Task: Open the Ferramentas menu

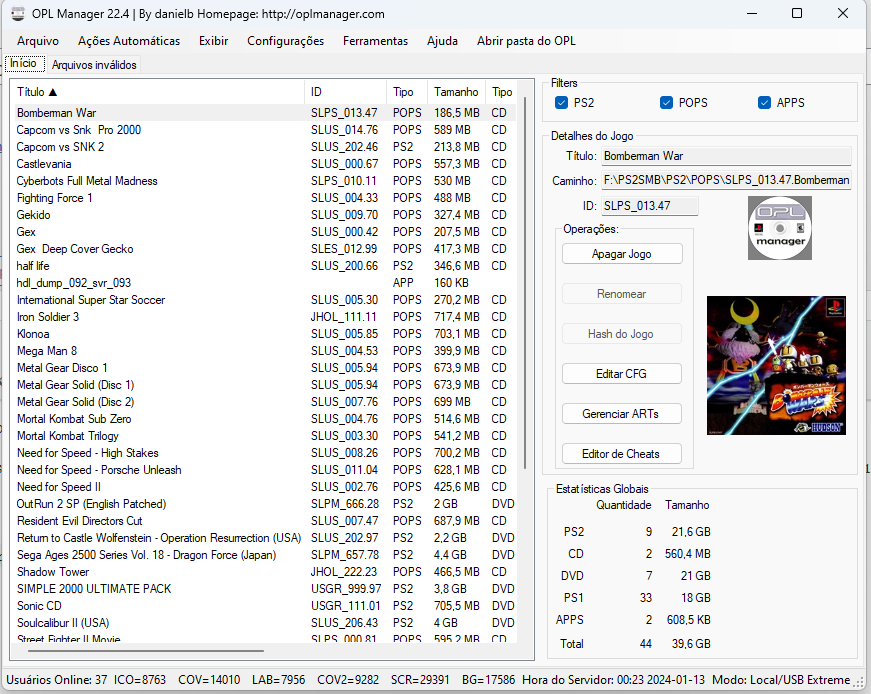Action: pos(375,41)
